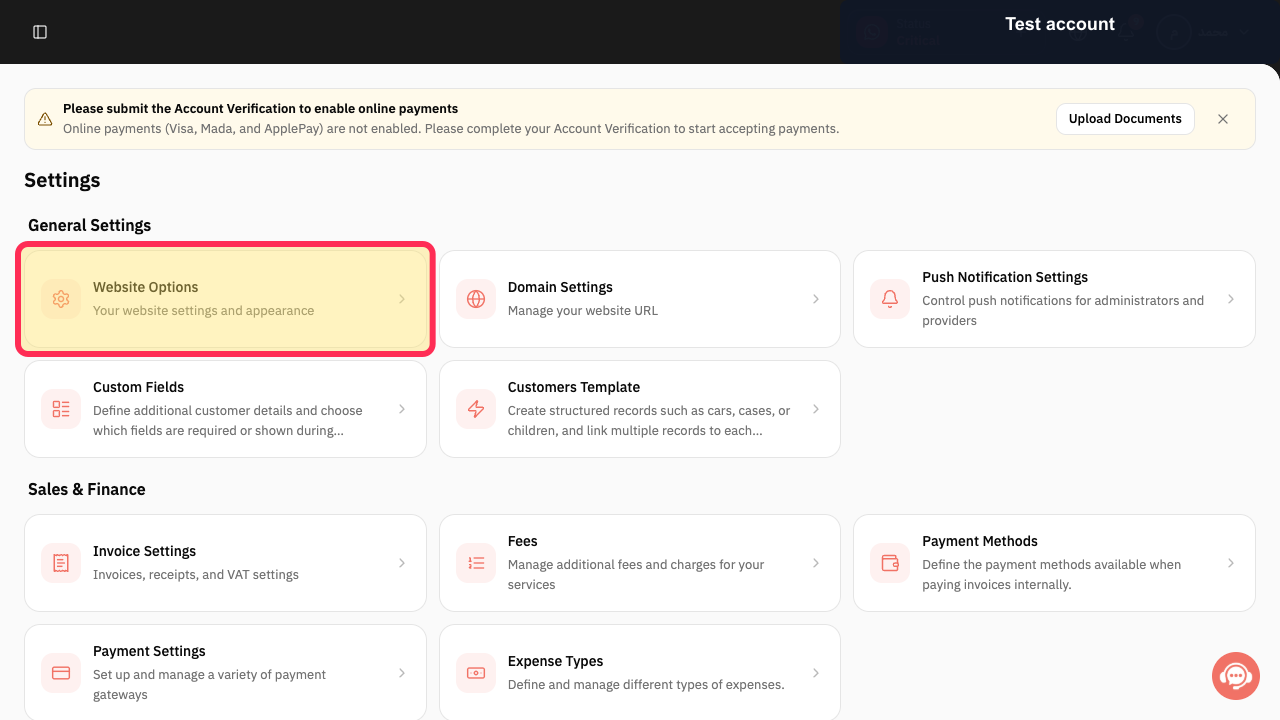Click the Upload Documents button
Image resolution: width=1280 pixels, height=720 pixels.
[1125, 119]
